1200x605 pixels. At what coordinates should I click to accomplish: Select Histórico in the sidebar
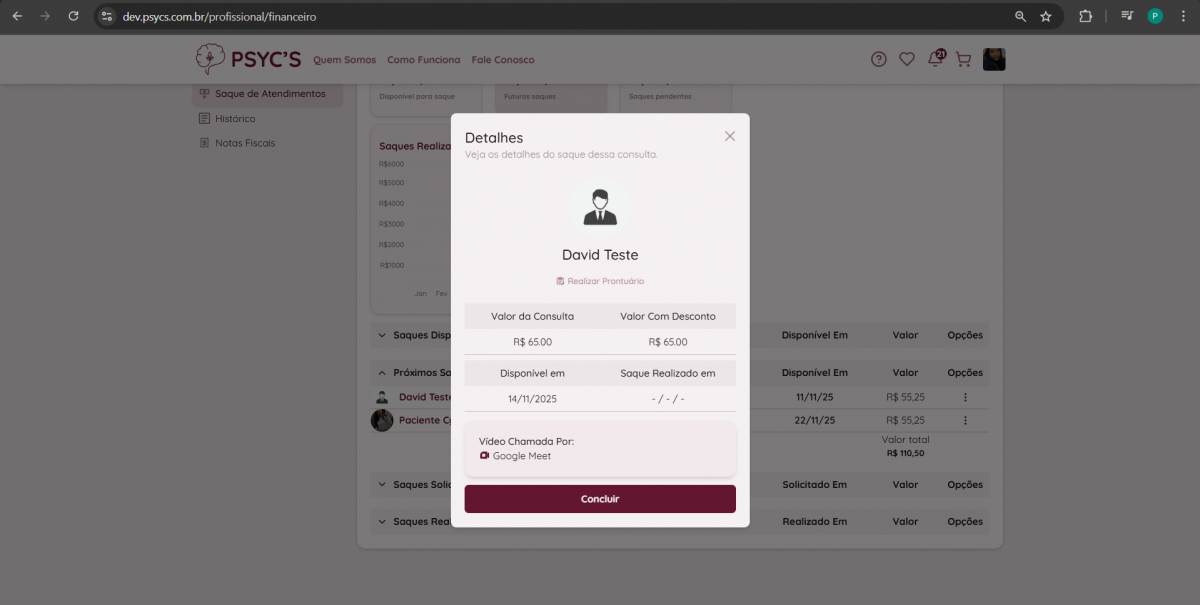click(x=235, y=119)
